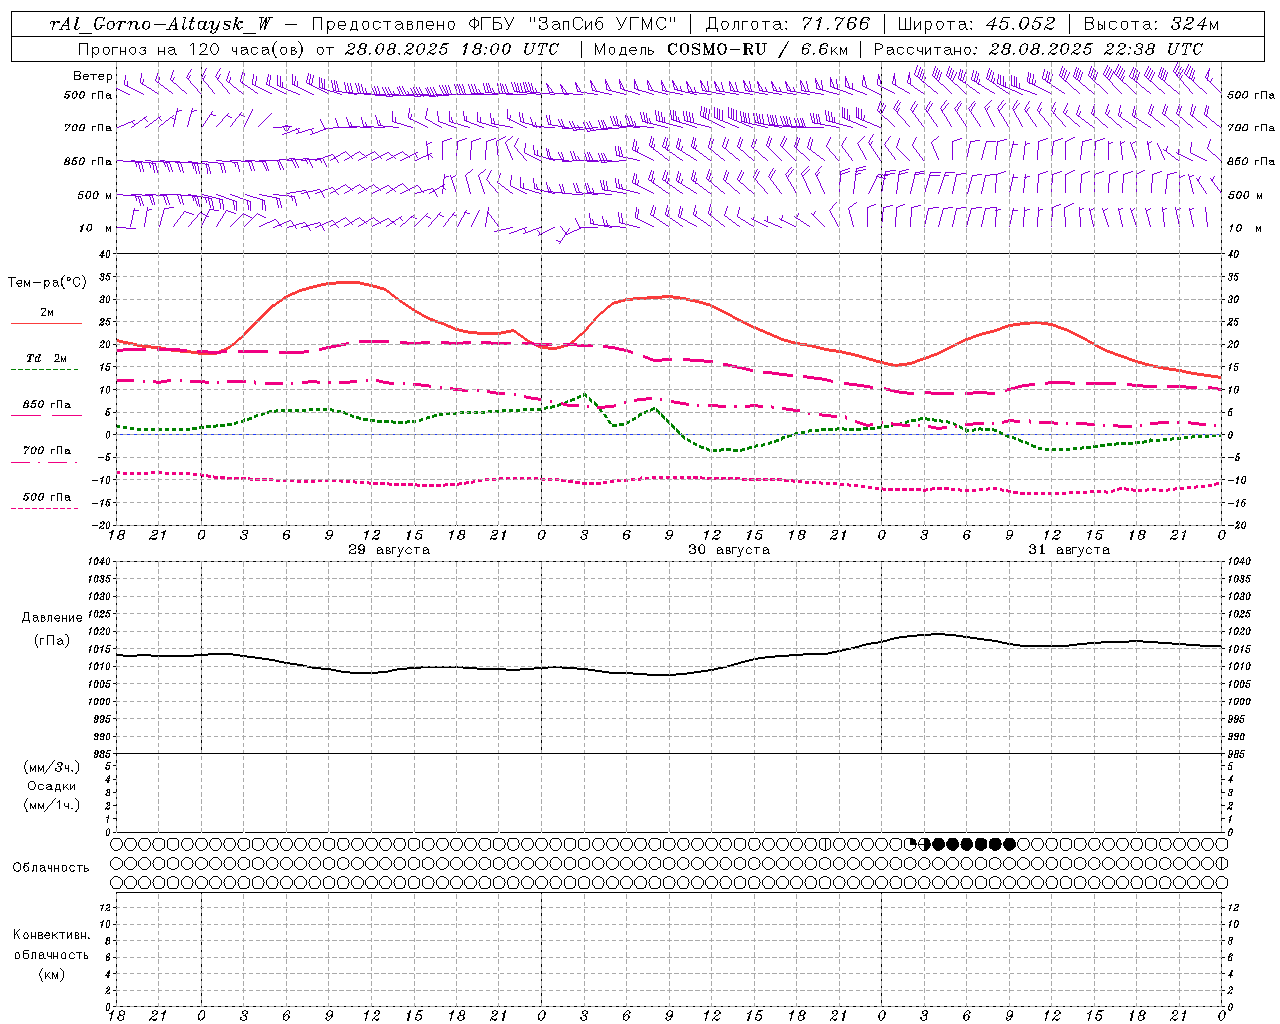The width and height of the screenshot is (1280, 1024).
Task: Click the (мм/1ч.) precipitation unit label
Action: pyautogui.click(x=52, y=806)
